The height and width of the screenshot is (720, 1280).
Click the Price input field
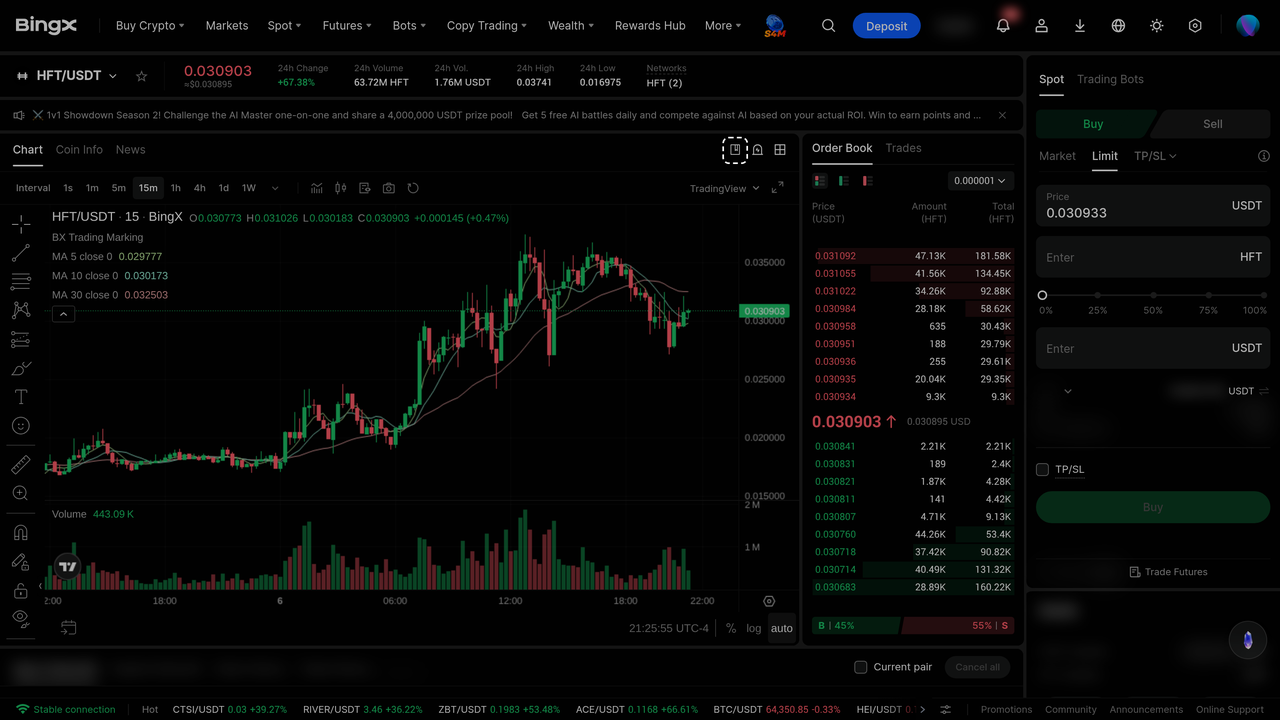coord(1153,206)
